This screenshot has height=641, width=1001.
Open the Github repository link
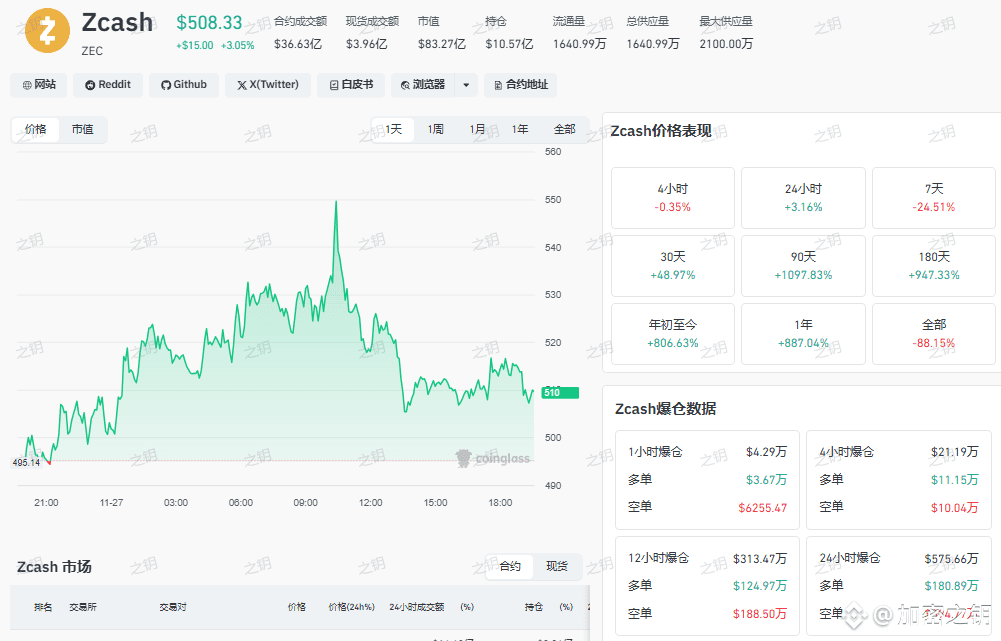184,85
